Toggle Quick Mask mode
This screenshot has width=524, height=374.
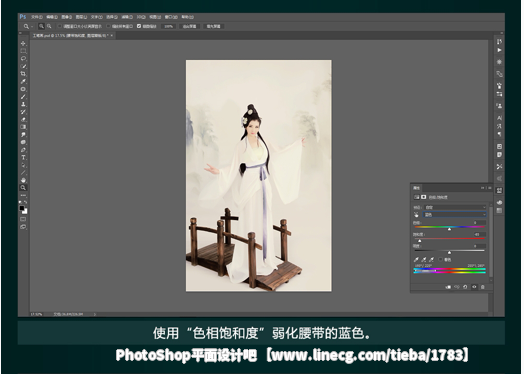[x=23, y=219]
